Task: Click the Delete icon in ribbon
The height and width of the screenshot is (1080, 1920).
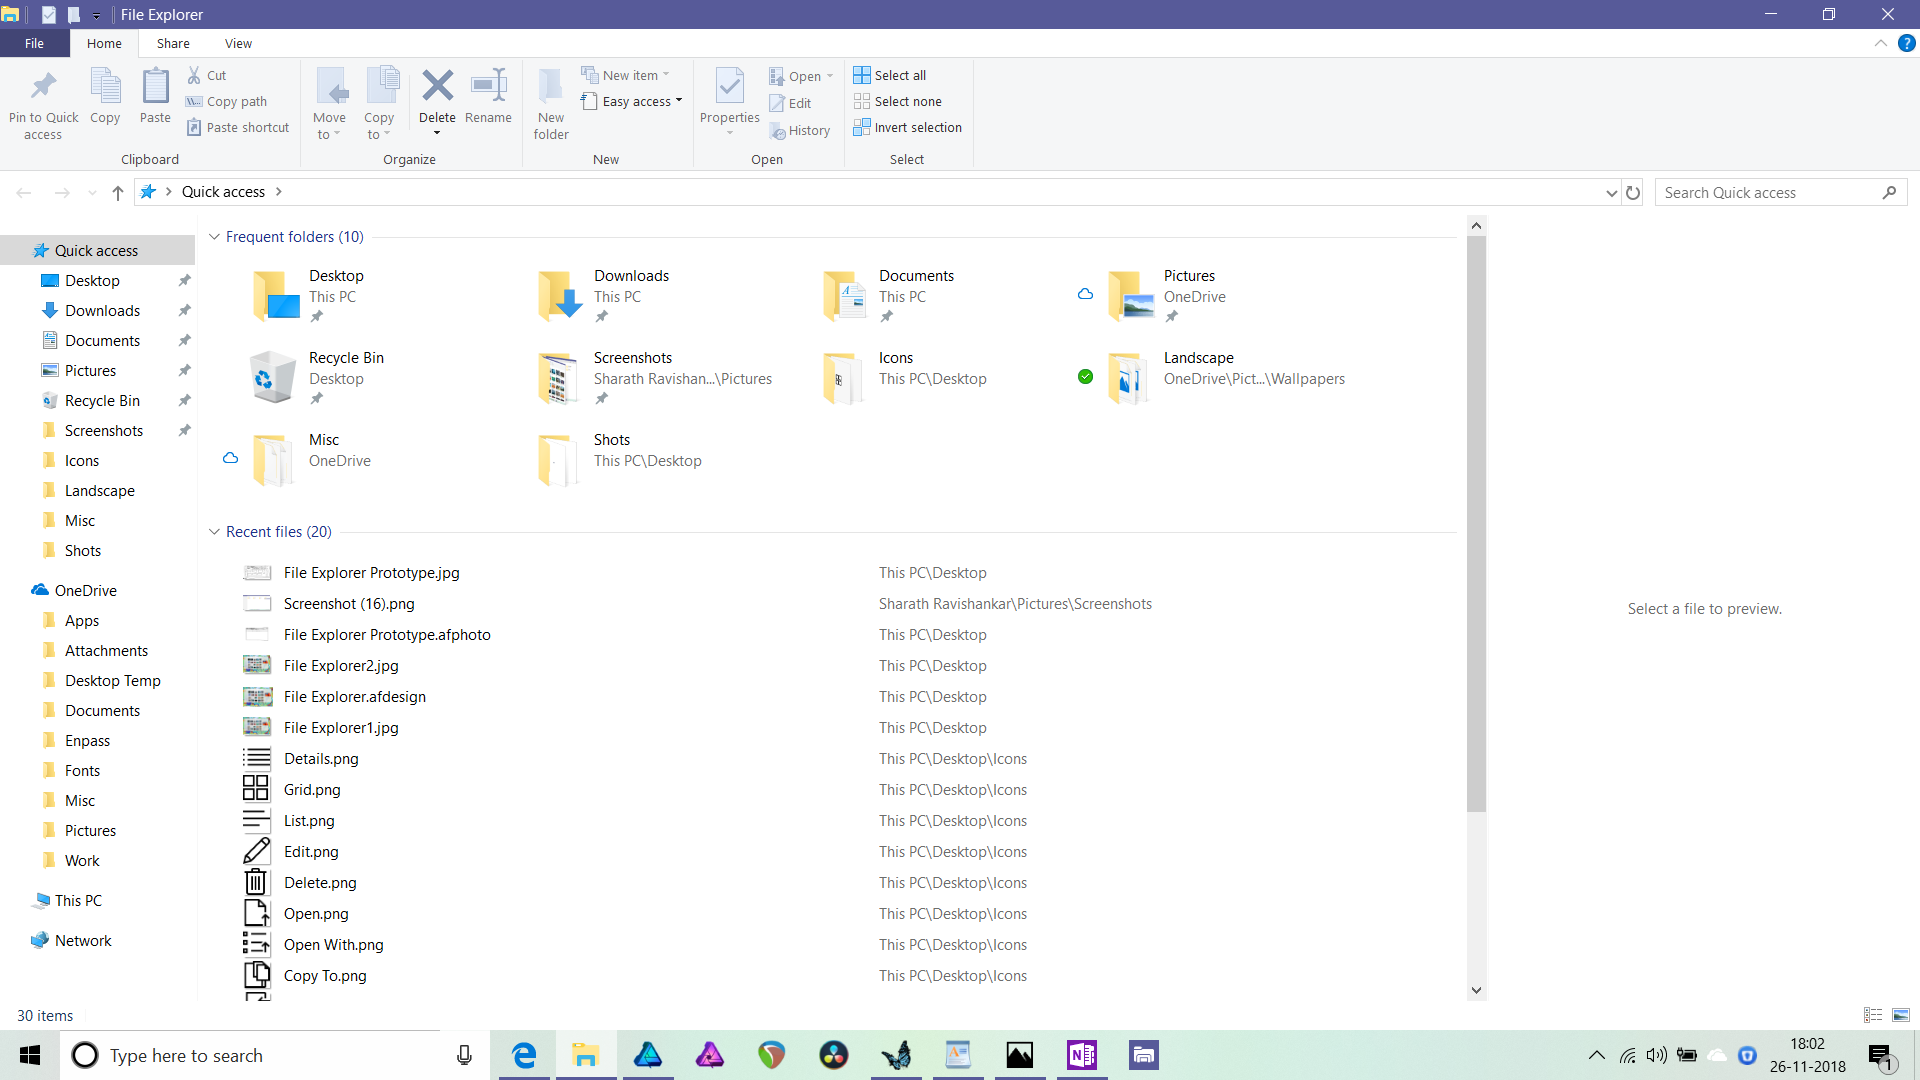Action: [x=437, y=87]
